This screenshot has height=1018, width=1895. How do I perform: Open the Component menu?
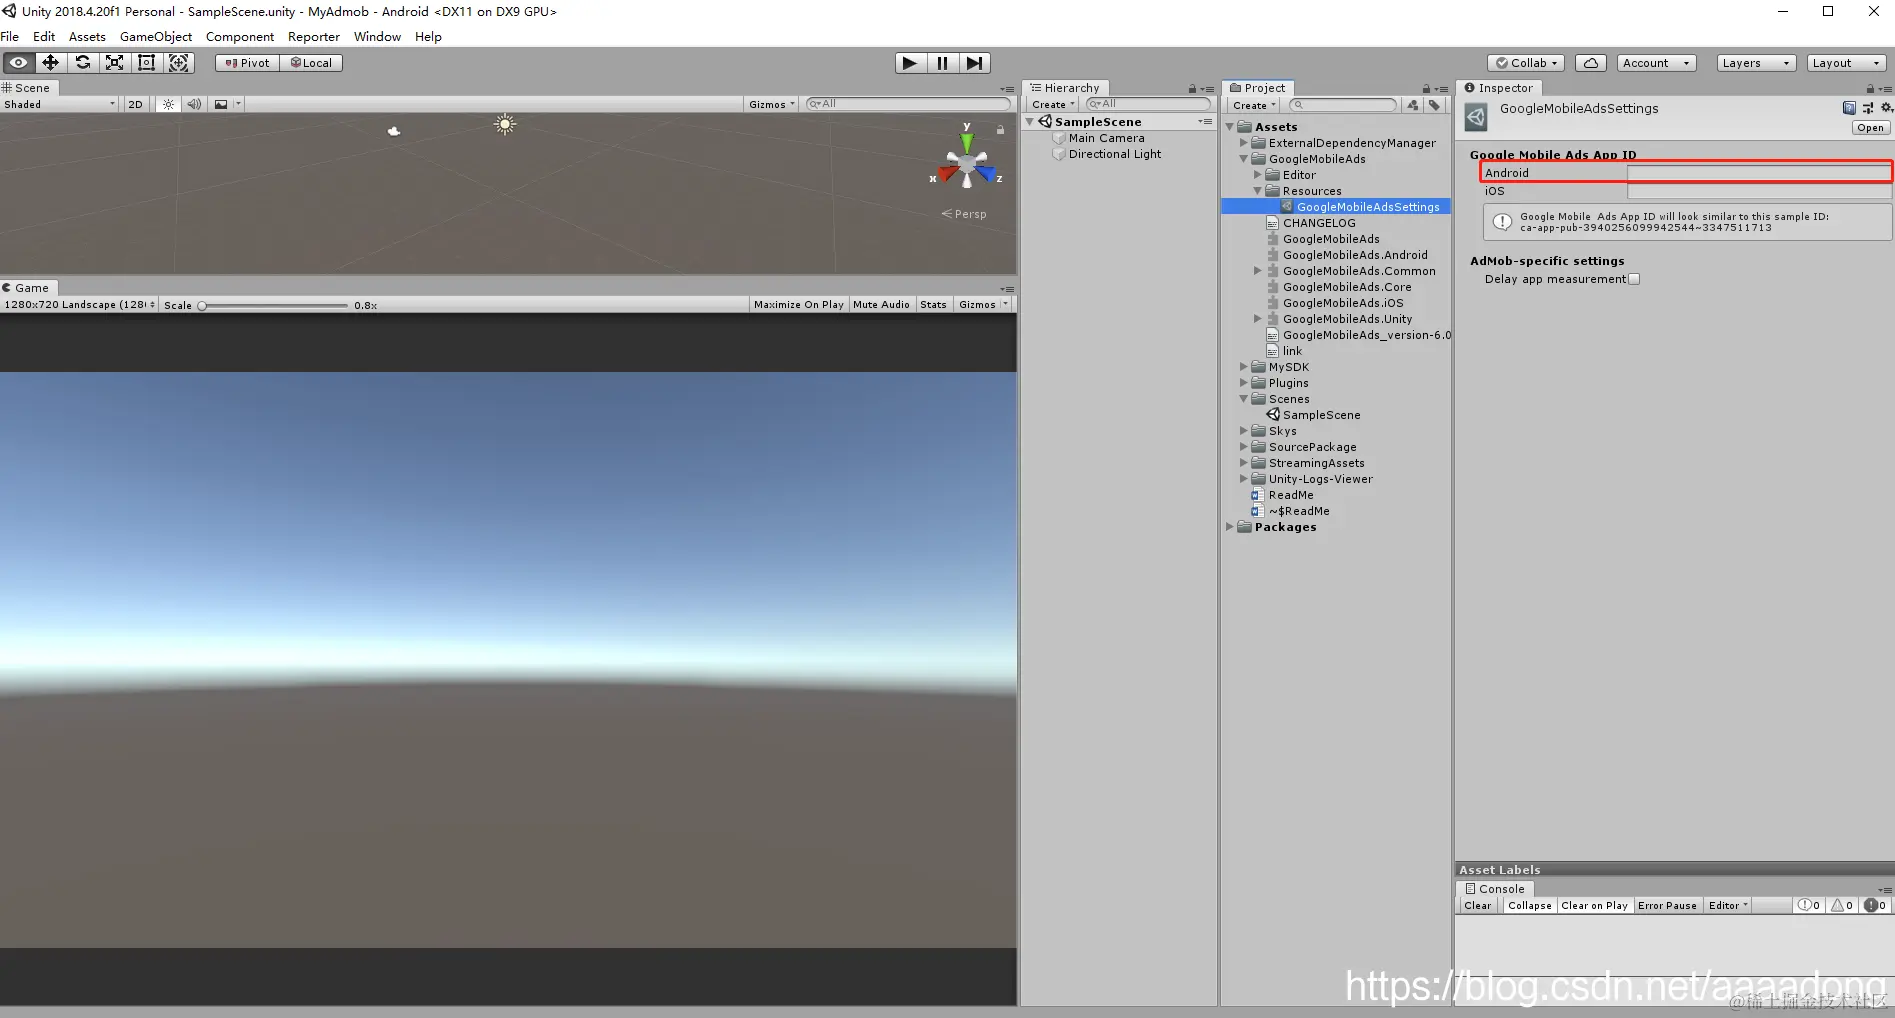click(240, 37)
